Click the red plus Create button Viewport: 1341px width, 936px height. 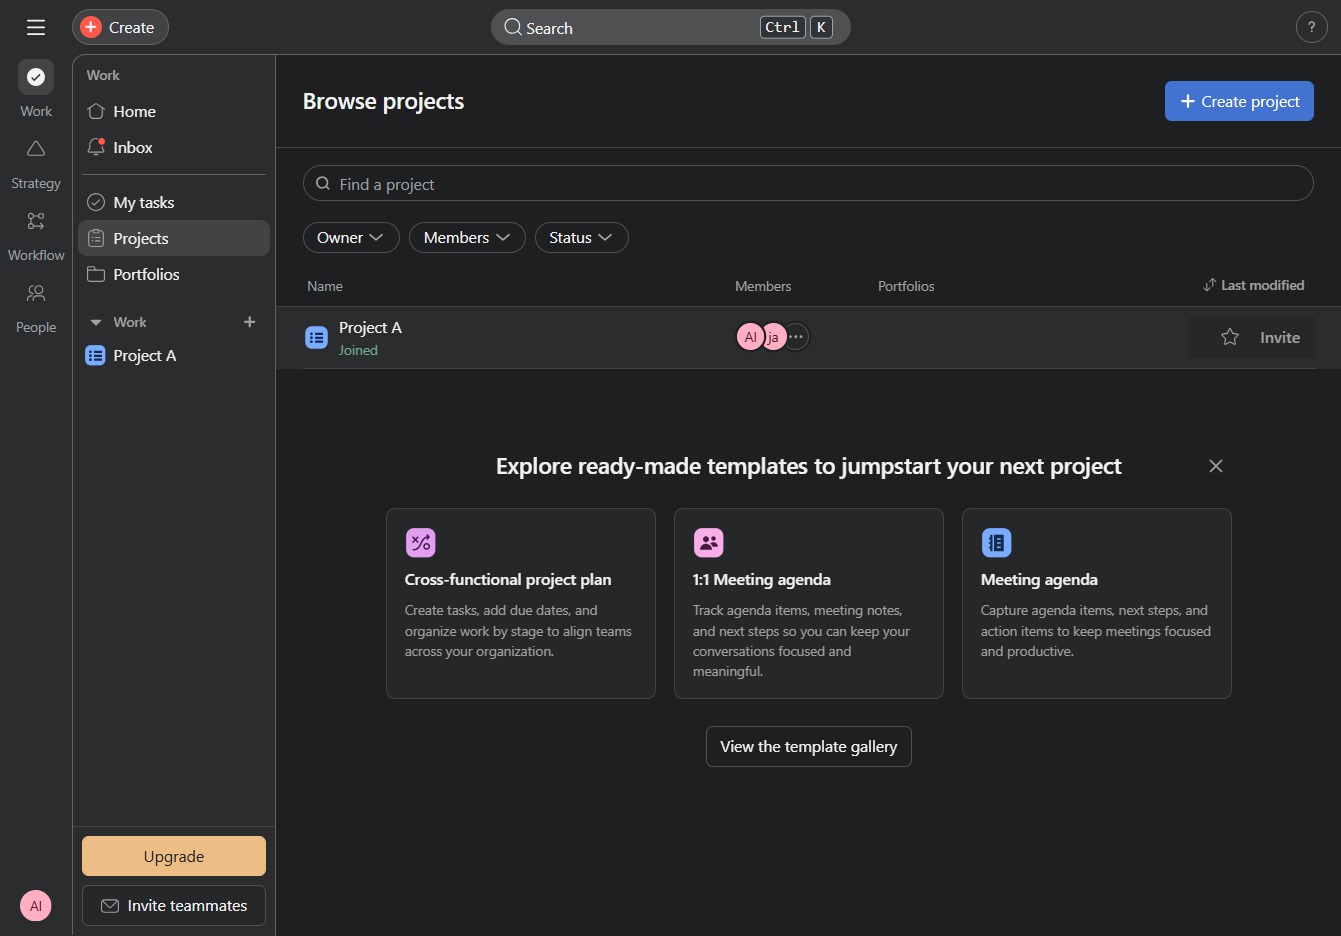[120, 27]
